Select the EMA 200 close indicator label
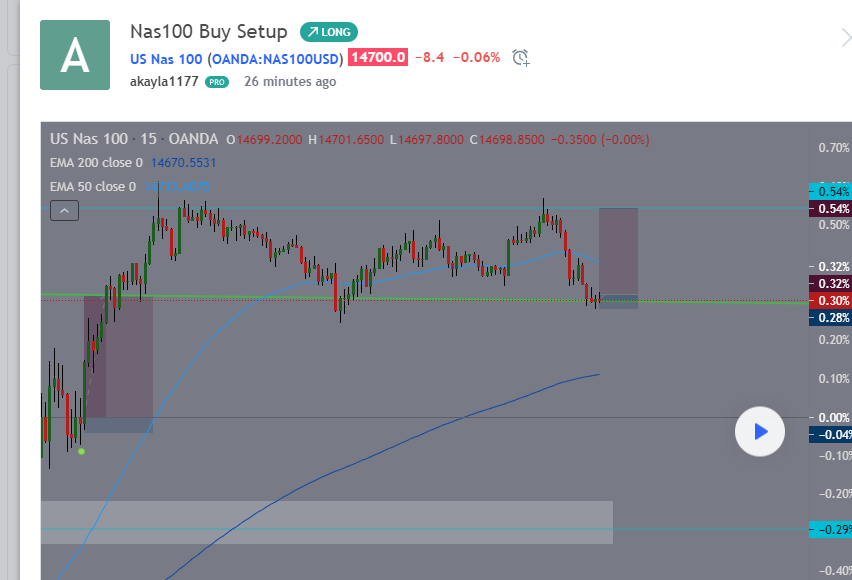Image resolution: width=852 pixels, height=580 pixels. click(x=98, y=162)
